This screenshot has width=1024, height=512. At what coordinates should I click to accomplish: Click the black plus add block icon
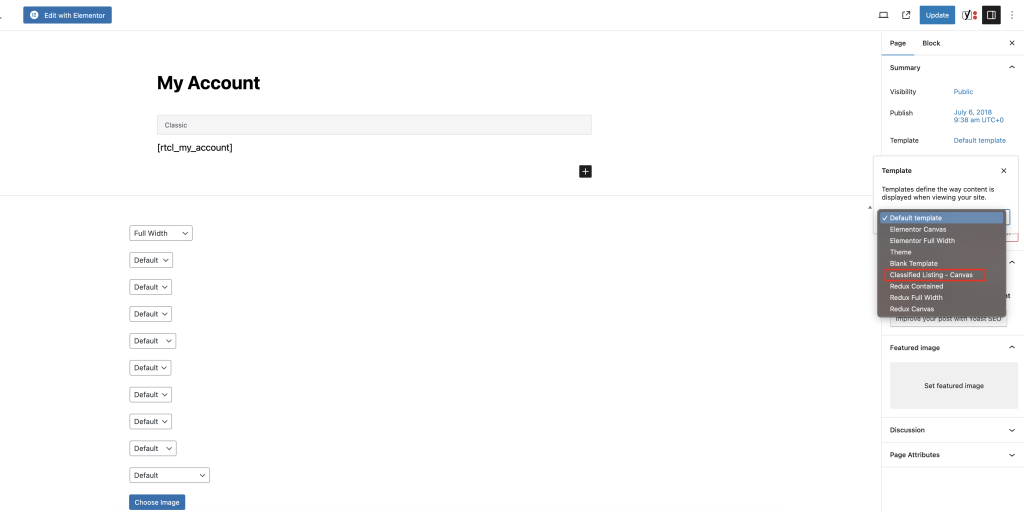click(585, 172)
